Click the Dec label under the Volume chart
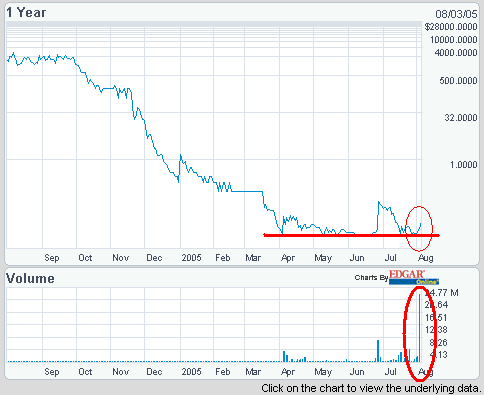 pyautogui.click(x=154, y=372)
